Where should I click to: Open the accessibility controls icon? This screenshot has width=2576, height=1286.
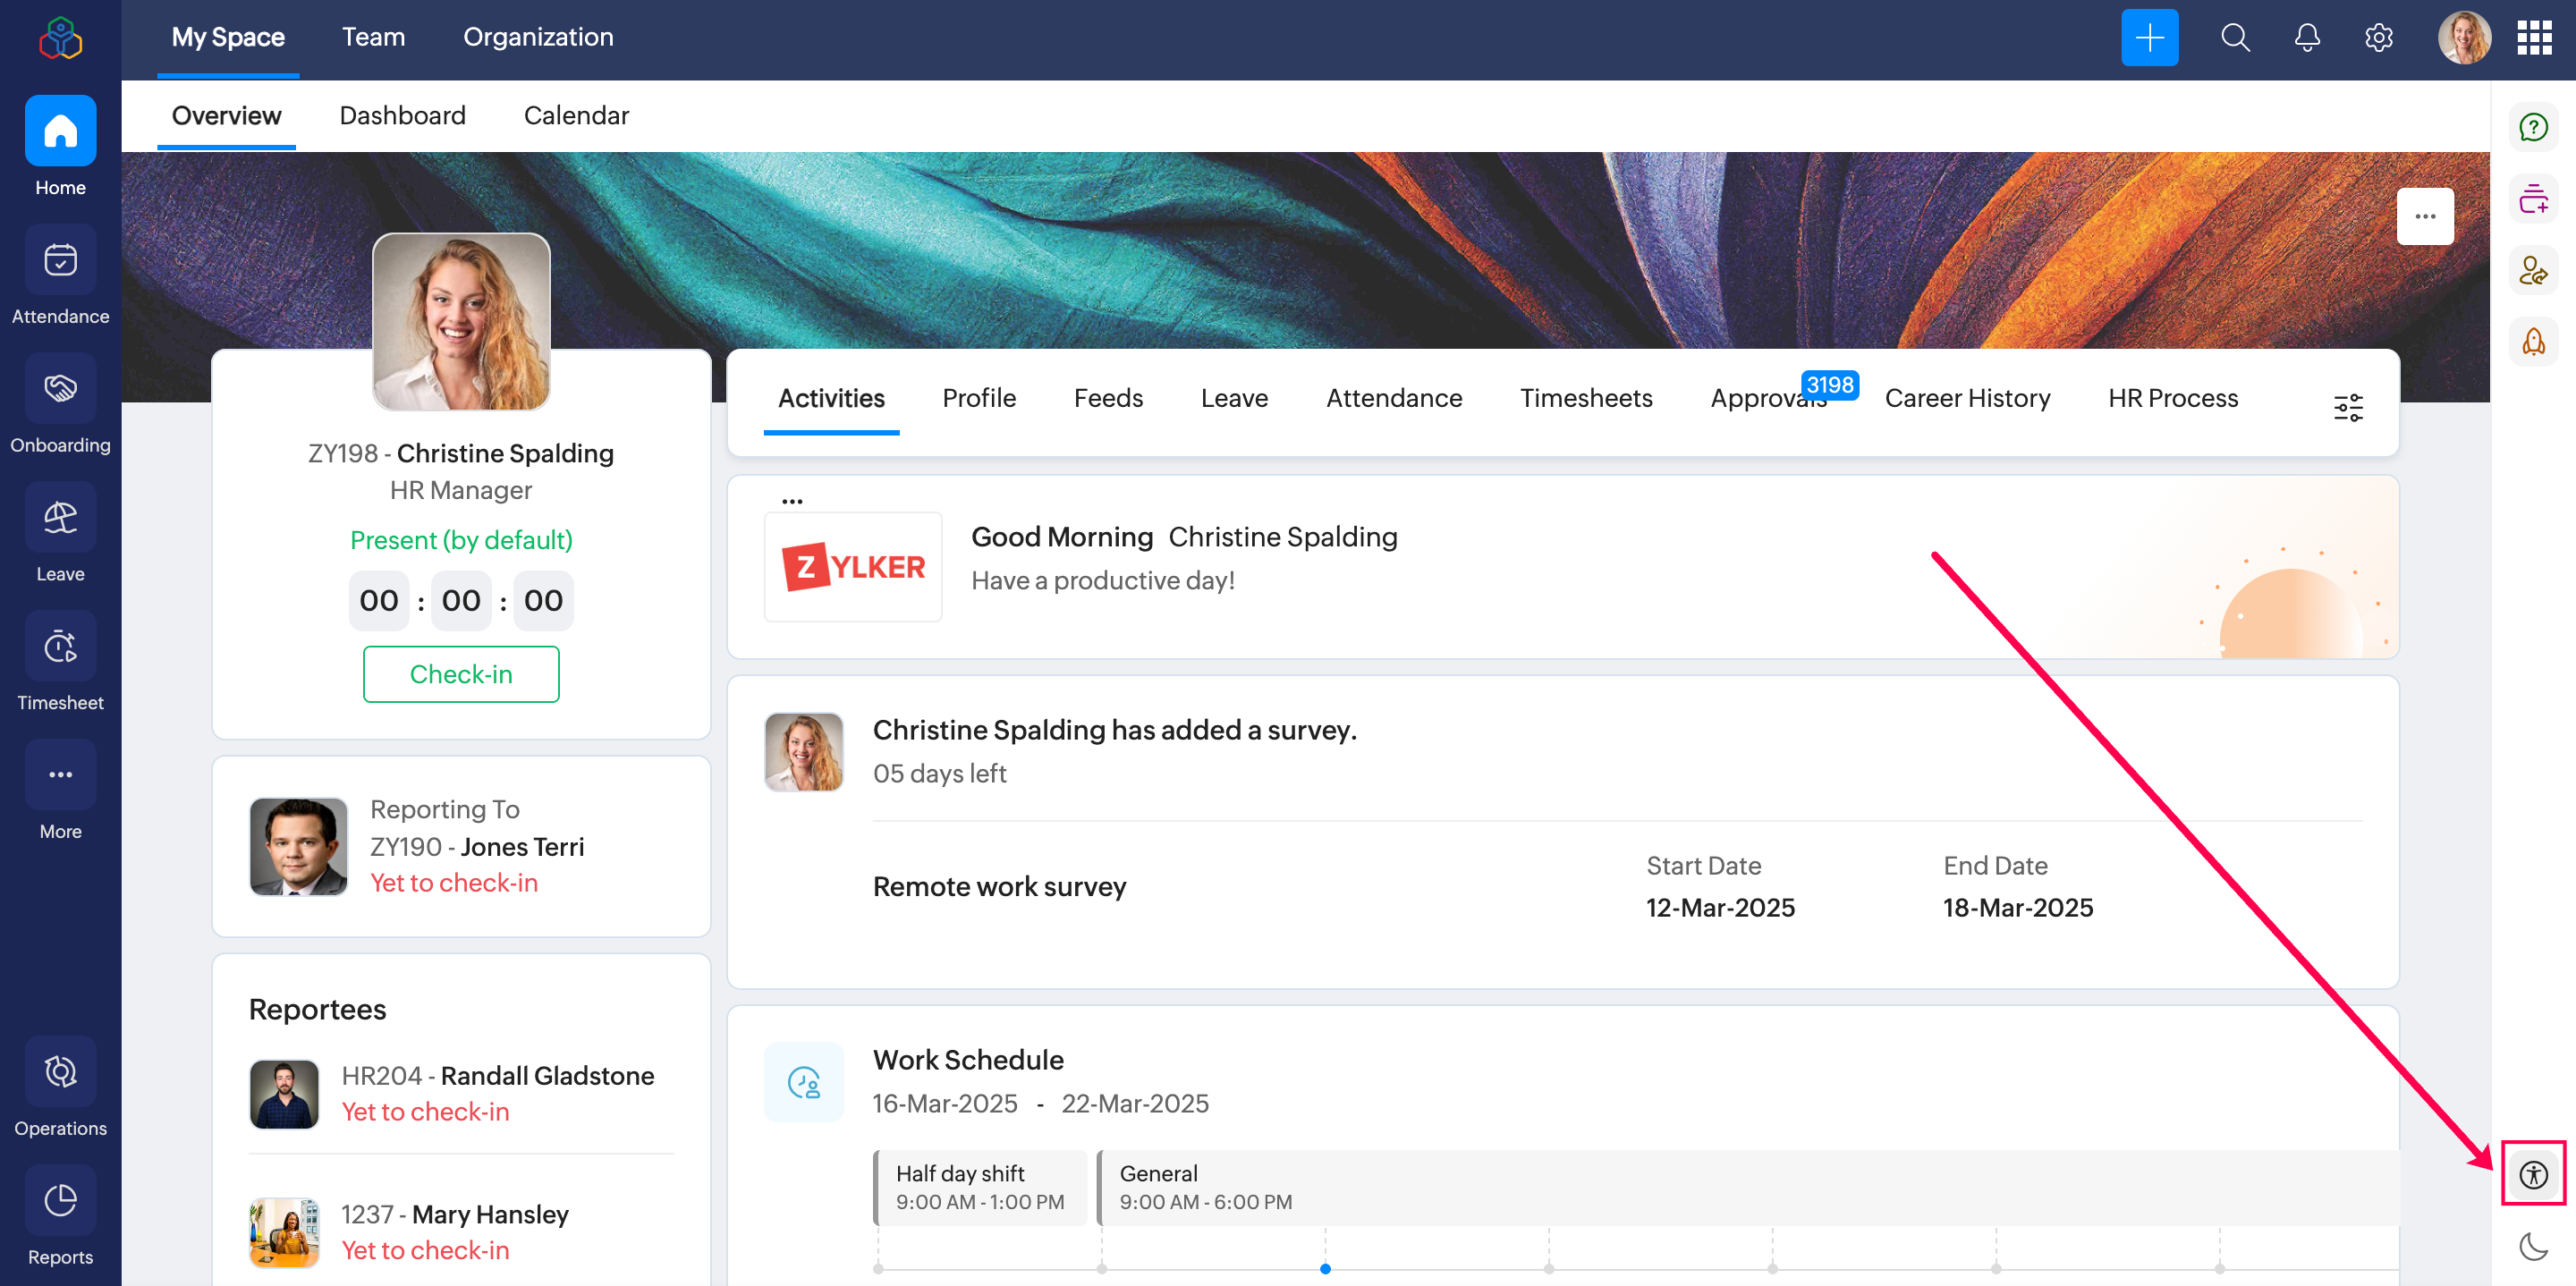[x=2533, y=1174]
